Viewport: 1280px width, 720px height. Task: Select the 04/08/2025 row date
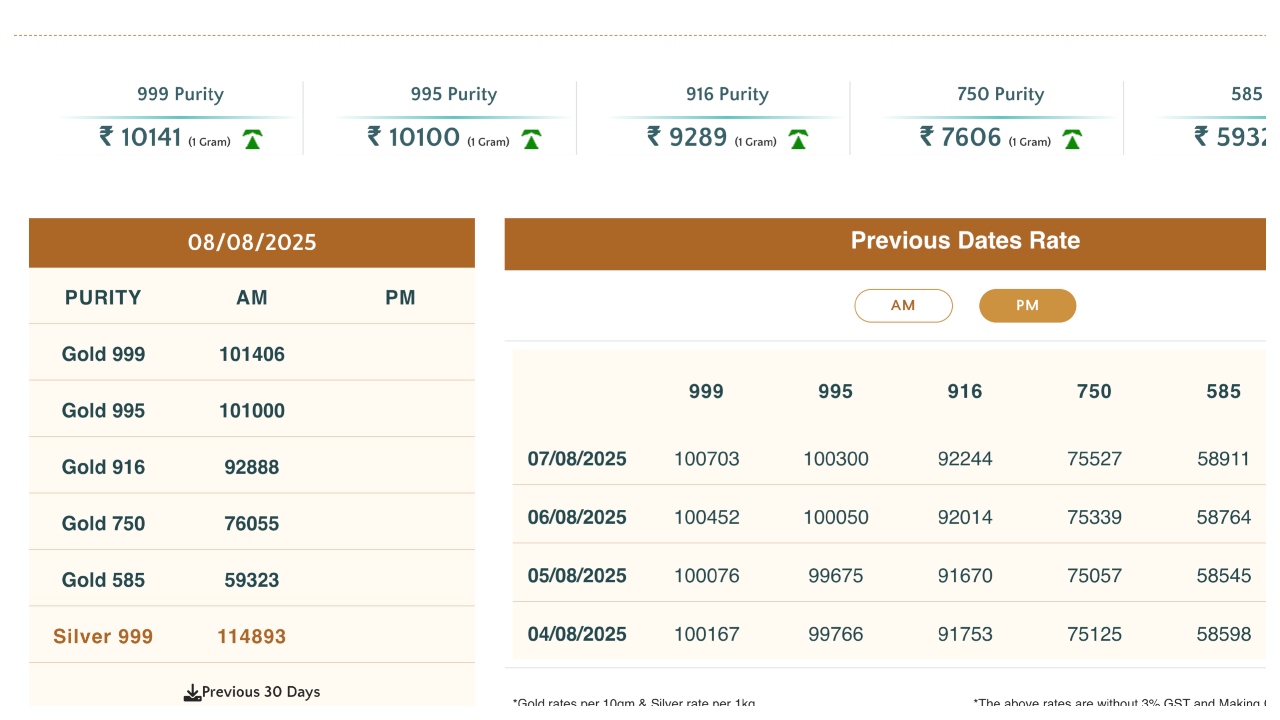point(577,634)
